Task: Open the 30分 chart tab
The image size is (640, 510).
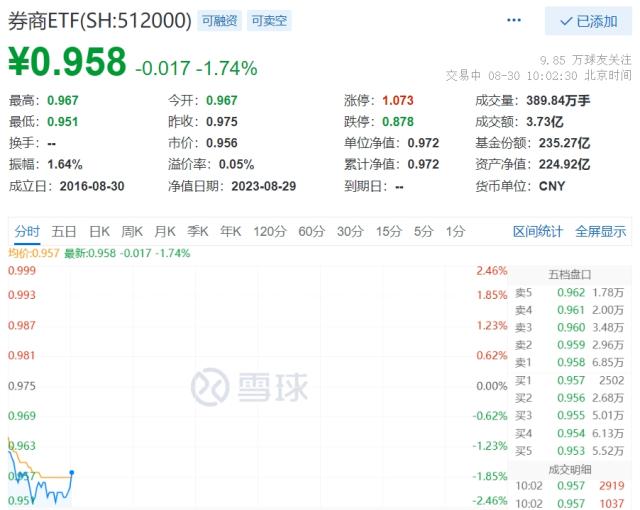Action: [350, 231]
